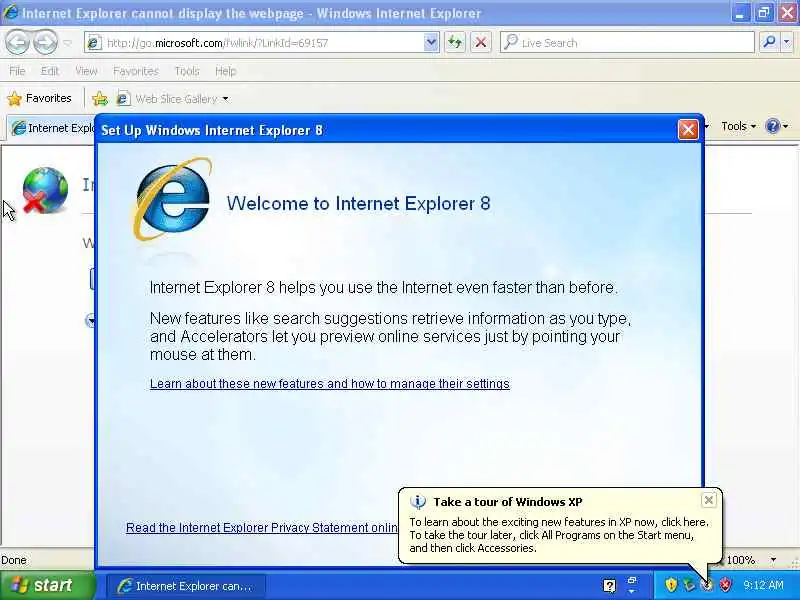Expand the address bar dropdown arrow
This screenshot has height=600, width=800.
click(x=431, y=43)
